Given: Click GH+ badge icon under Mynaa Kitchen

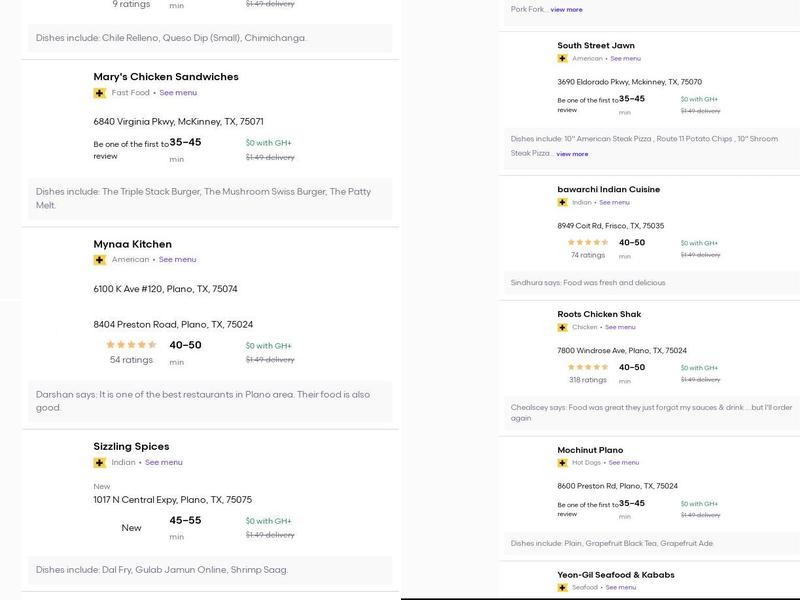Looking at the screenshot, I should click(x=100, y=260).
